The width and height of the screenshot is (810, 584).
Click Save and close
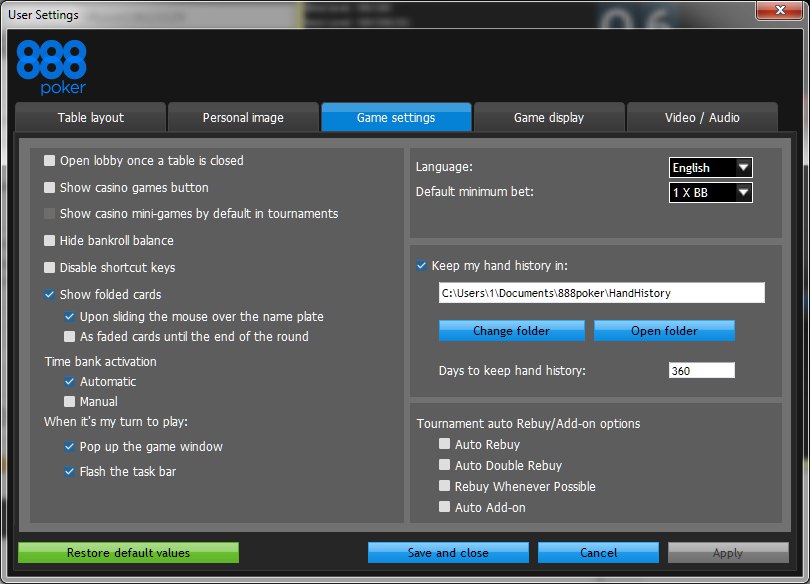click(x=448, y=553)
